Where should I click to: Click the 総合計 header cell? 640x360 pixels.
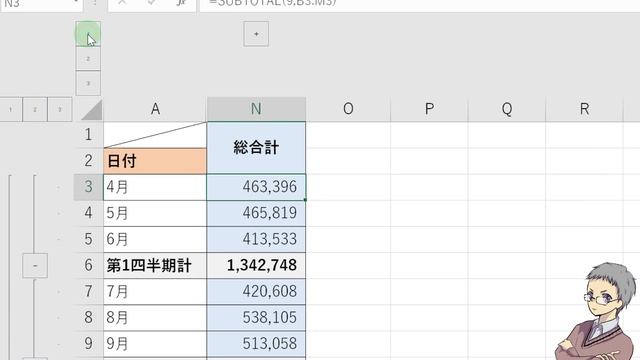pos(256,147)
